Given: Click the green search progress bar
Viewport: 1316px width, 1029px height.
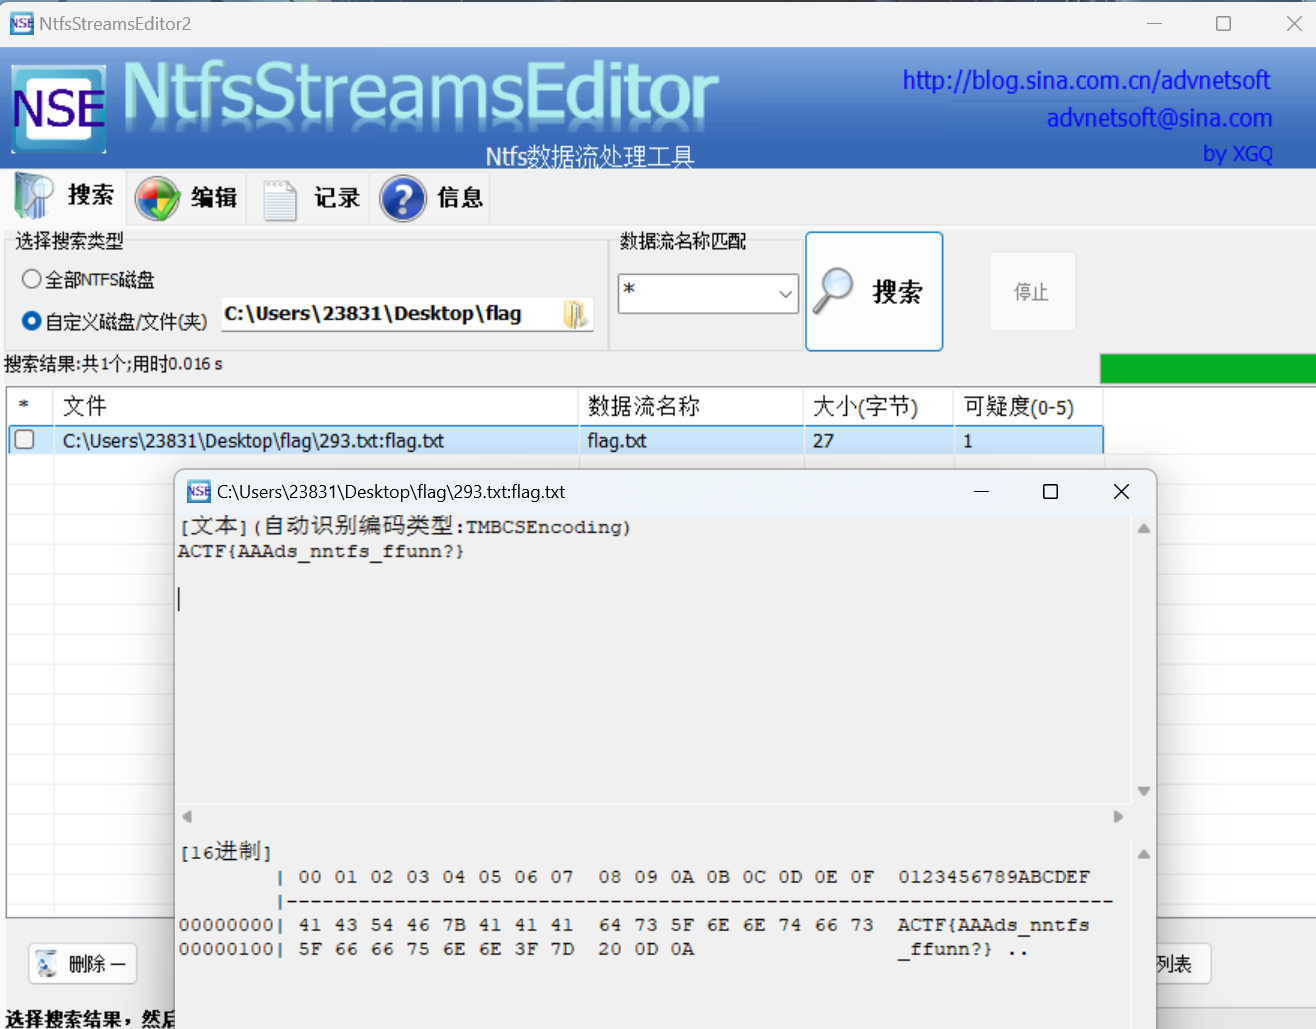Looking at the screenshot, I should 1208,368.
